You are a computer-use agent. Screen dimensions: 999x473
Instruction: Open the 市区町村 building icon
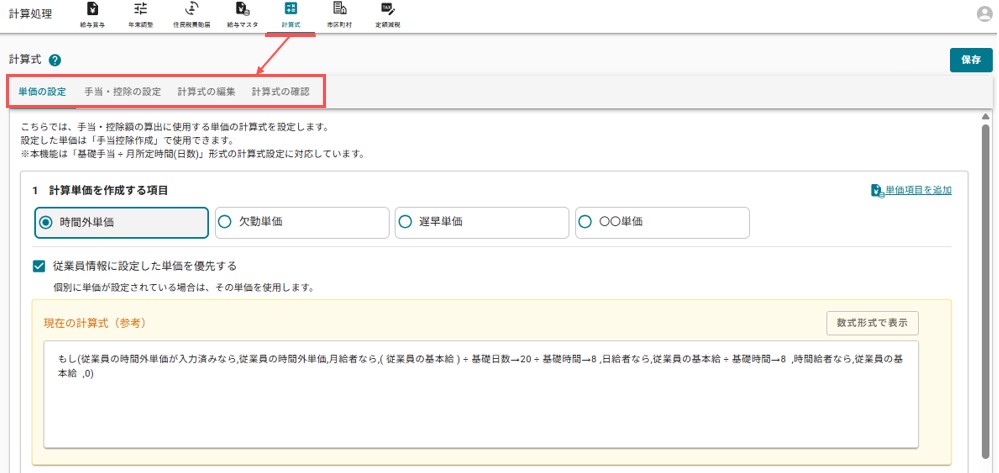tap(340, 9)
